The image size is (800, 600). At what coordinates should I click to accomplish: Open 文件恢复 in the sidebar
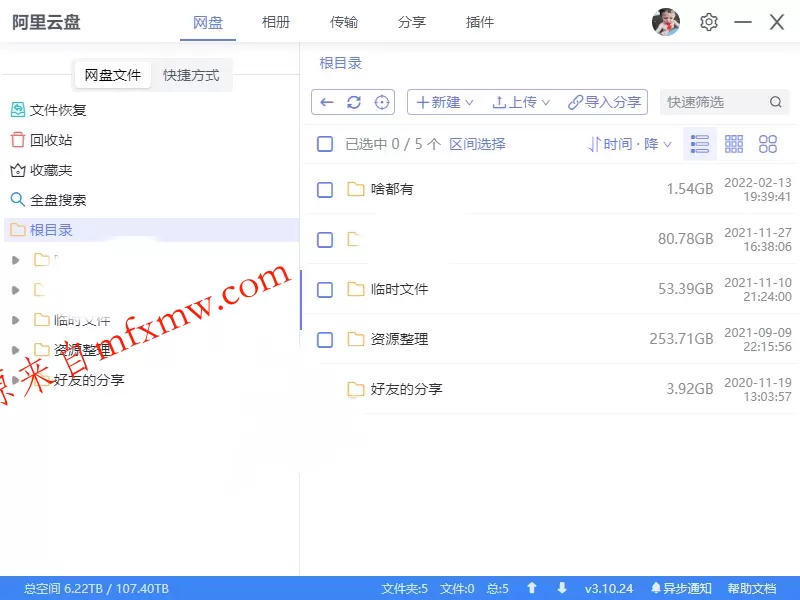pos(48,110)
